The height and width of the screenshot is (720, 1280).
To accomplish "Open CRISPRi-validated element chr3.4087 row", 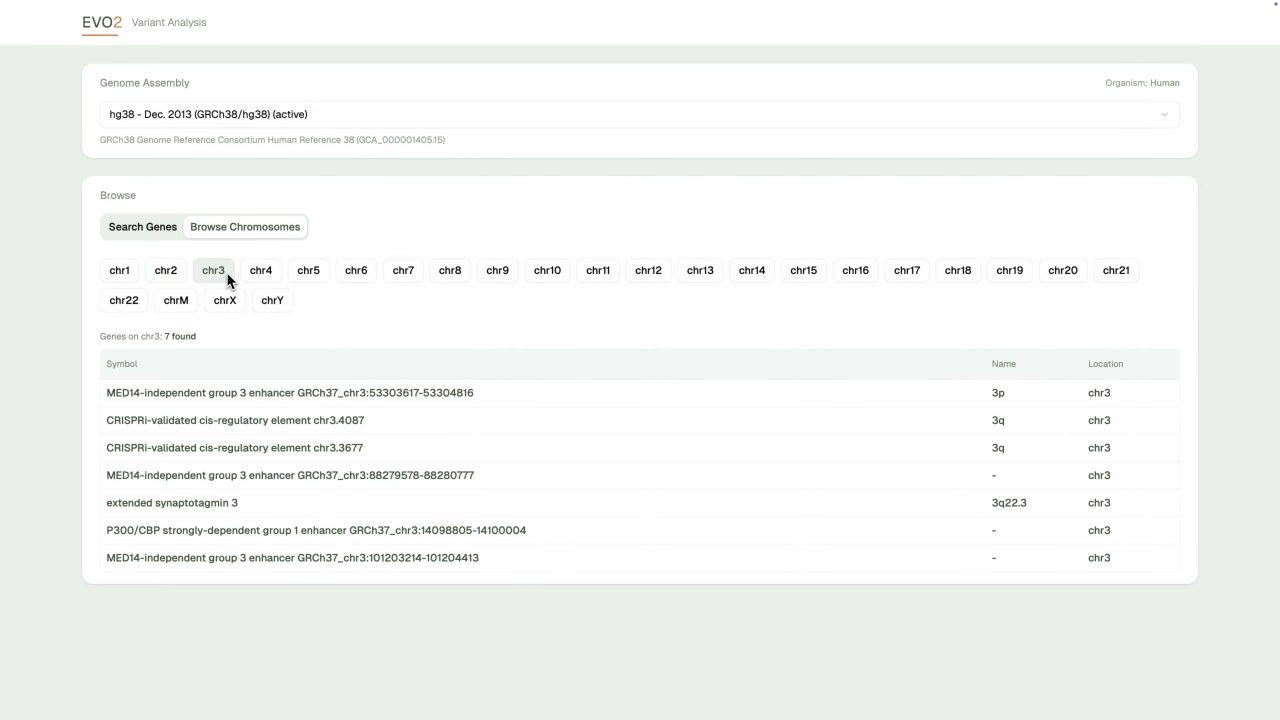I will pos(640,420).
